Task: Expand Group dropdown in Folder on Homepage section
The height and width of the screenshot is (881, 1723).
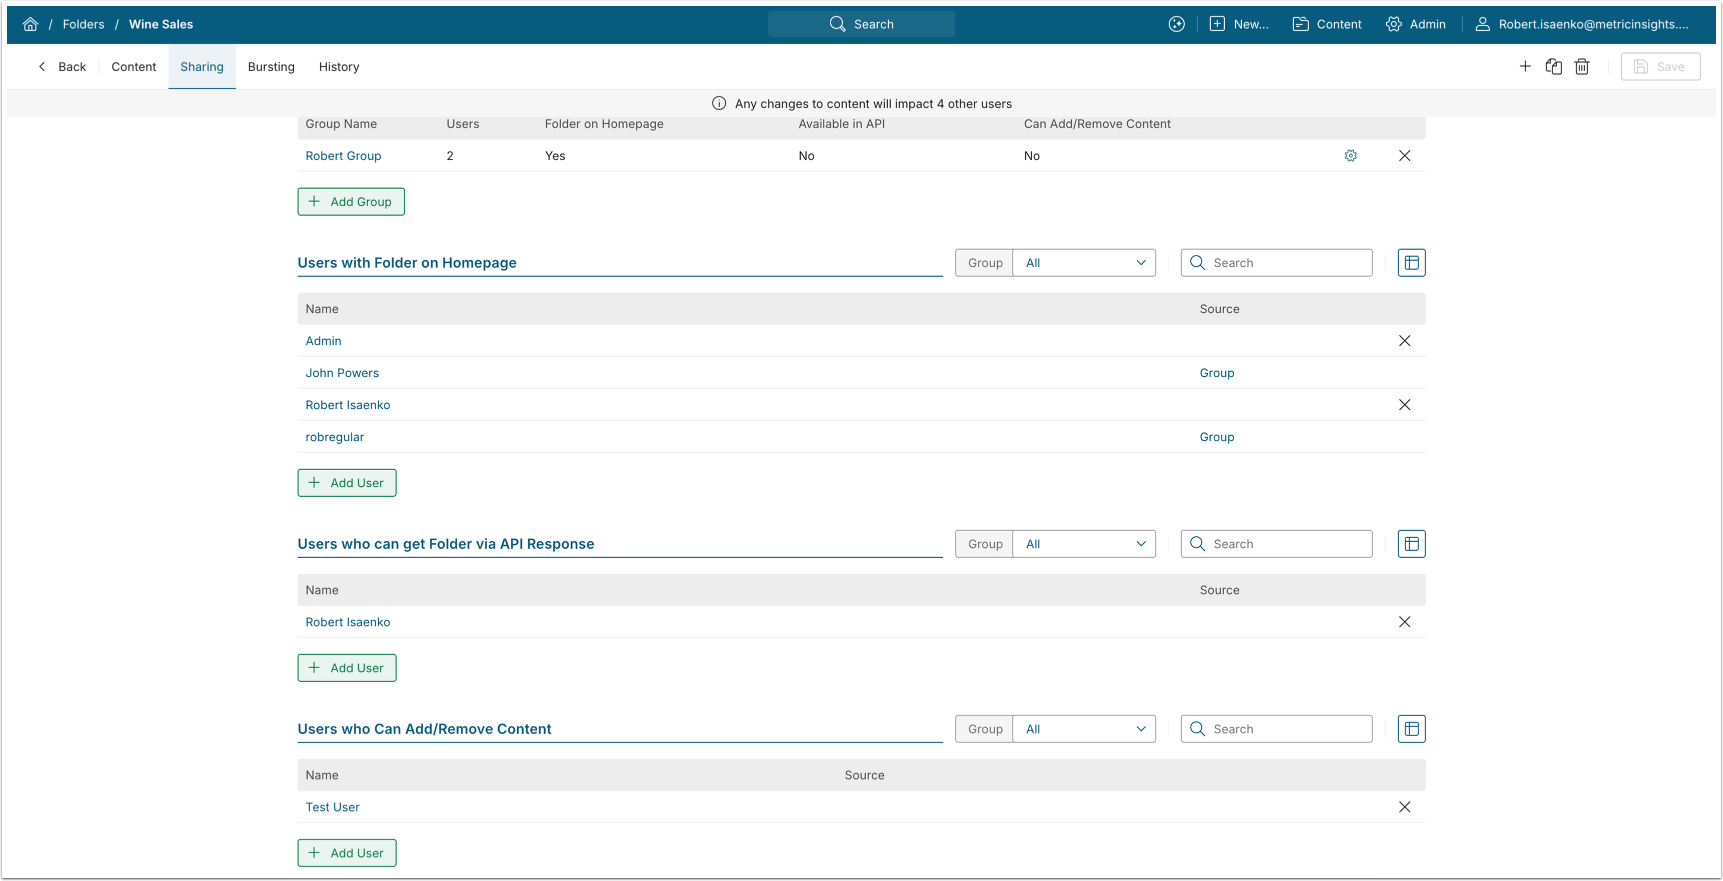Action: click(1084, 263)
